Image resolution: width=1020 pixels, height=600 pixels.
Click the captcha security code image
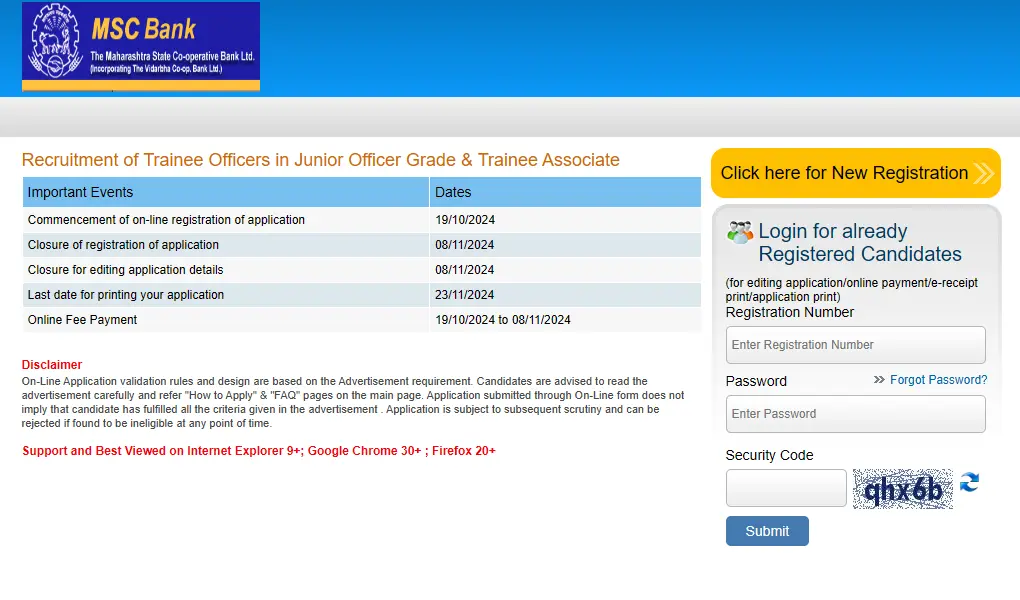[x=902, y=489]
